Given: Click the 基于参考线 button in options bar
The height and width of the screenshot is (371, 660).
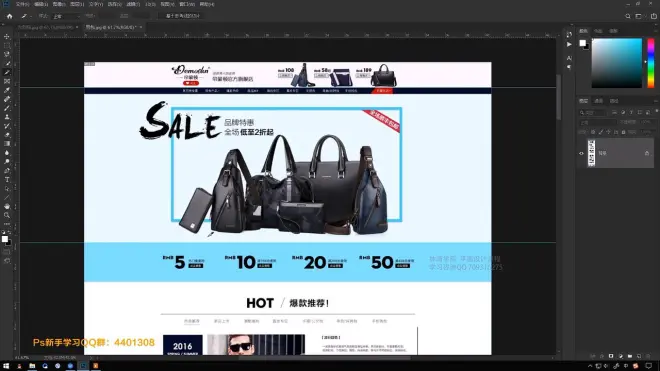Looking at the screenshot, I should tap(183, 16).
